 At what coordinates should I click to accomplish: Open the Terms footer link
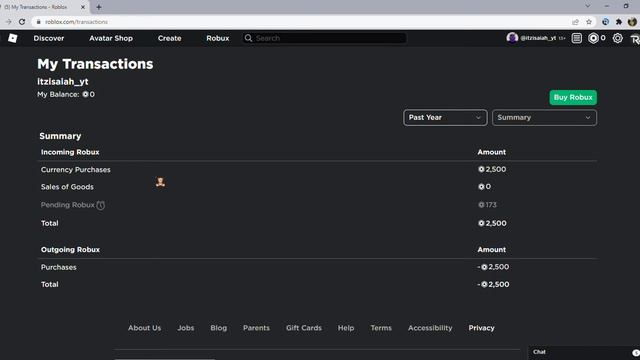tap(381, 328)
